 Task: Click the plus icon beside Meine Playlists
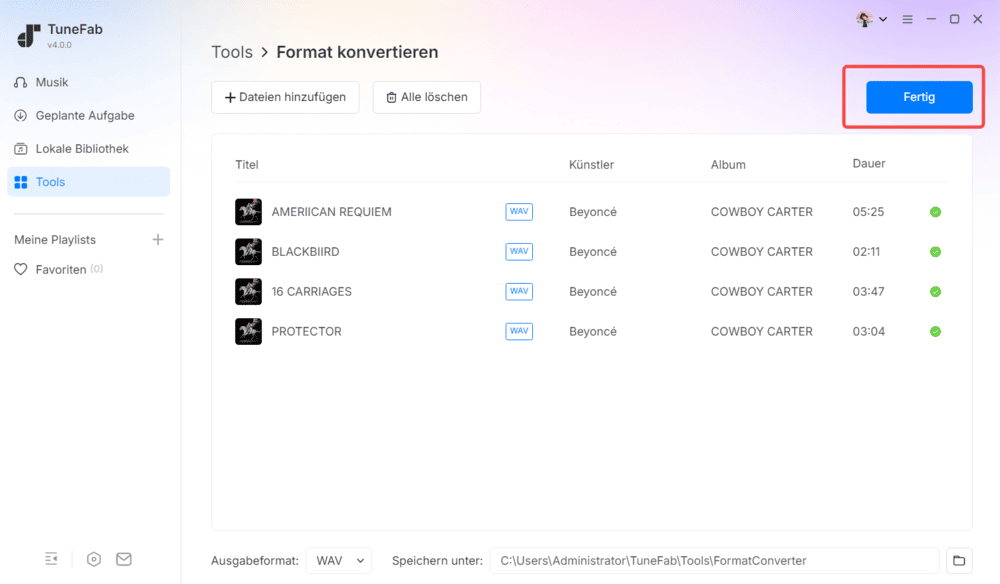click(x=157, y=240)
